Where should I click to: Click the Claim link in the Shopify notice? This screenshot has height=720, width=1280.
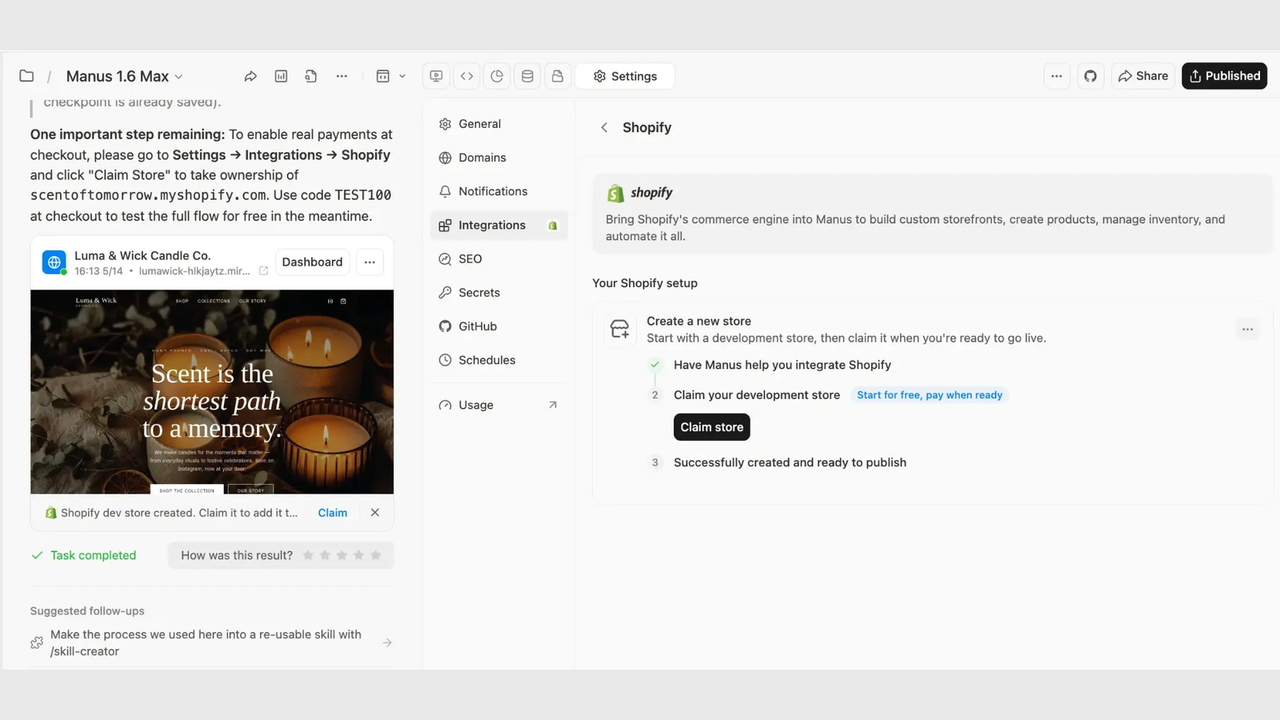(333, 513)
